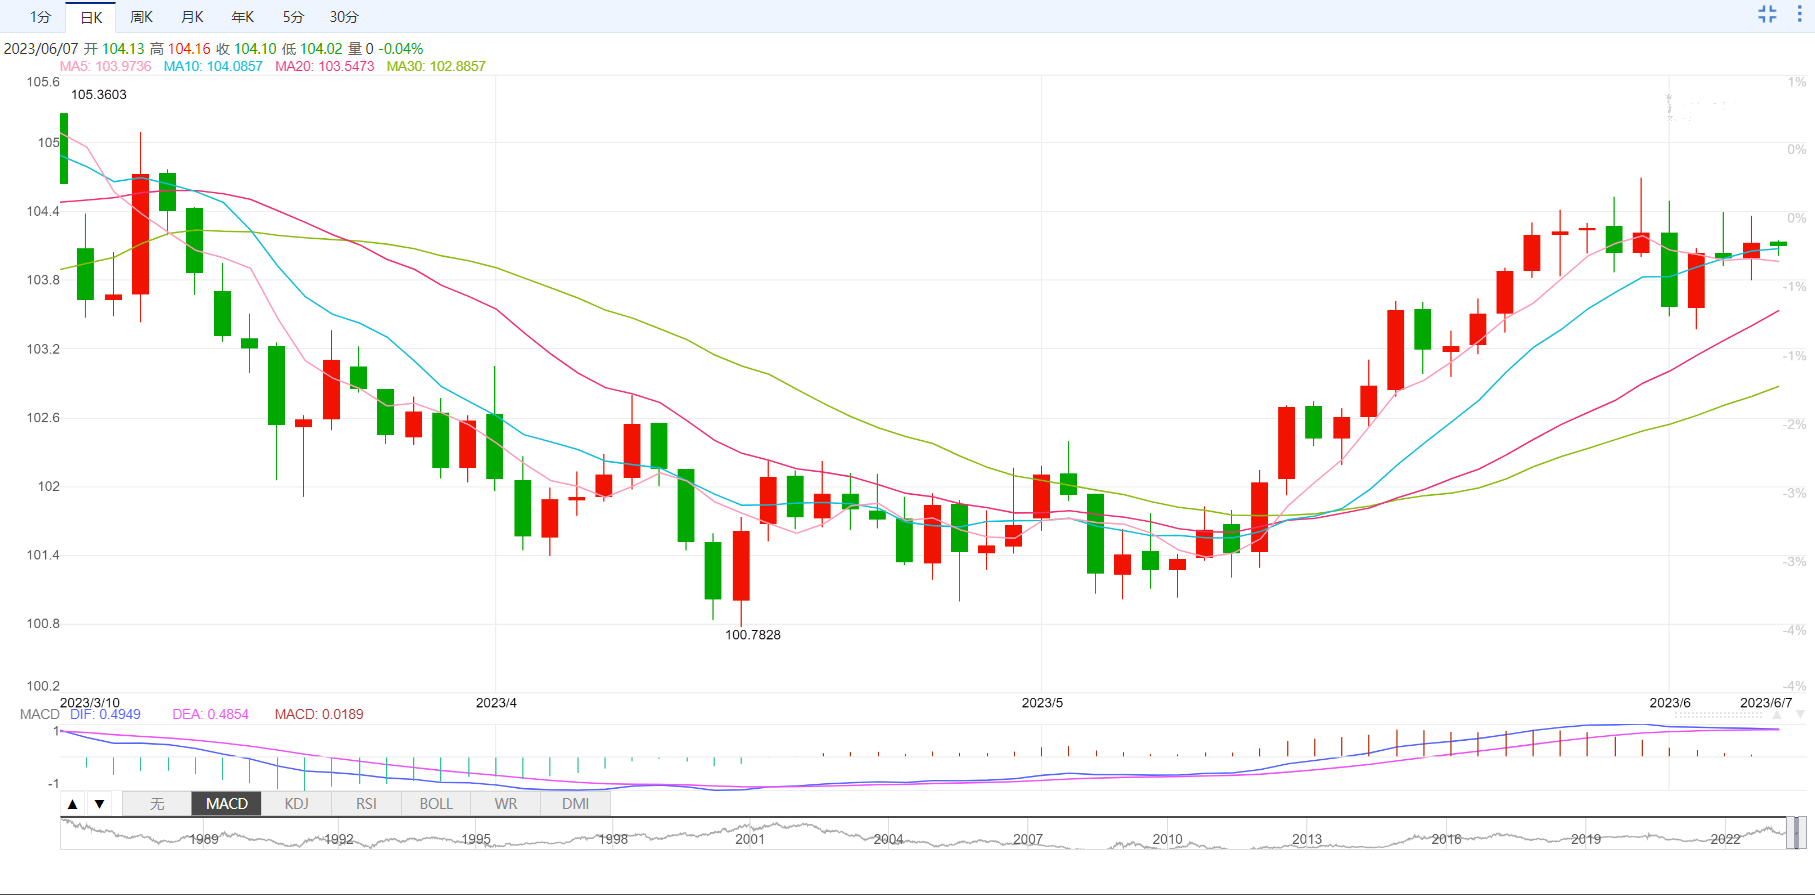Show the DMI indicator
Screen dimensions: 1815x895
click(575, 804)
